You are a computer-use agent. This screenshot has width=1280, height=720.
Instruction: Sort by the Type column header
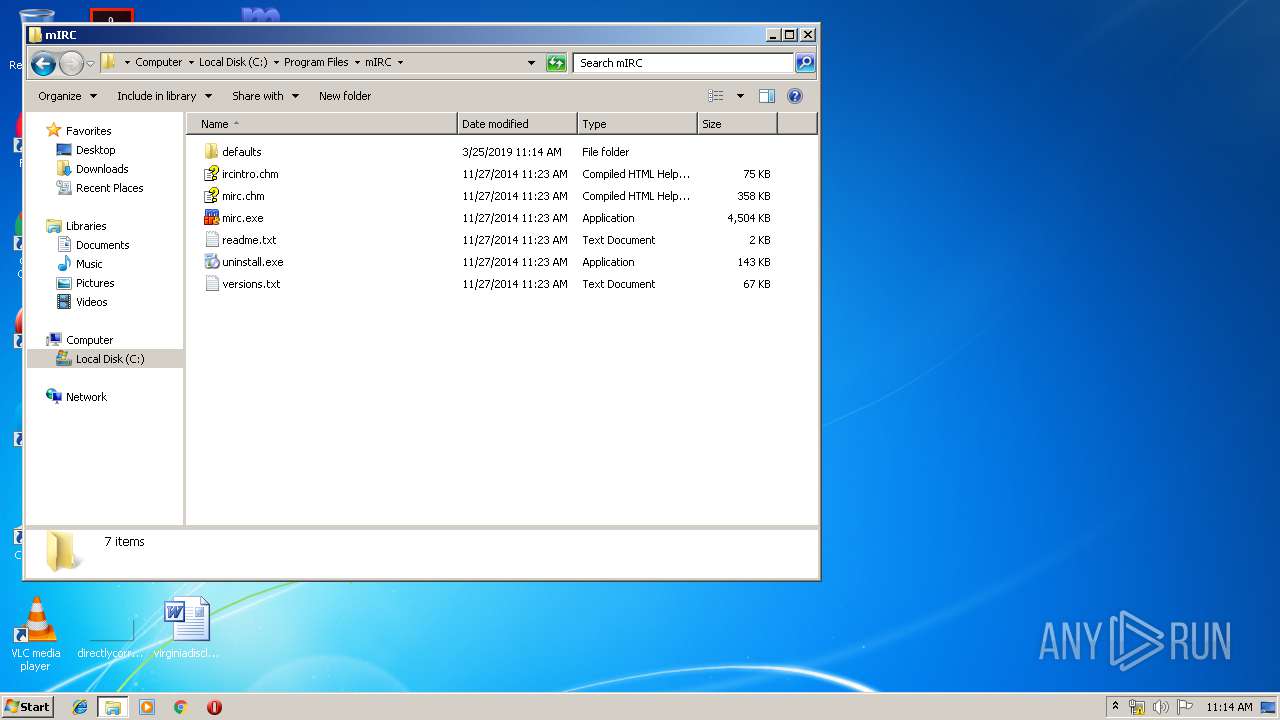coord(637,124)
